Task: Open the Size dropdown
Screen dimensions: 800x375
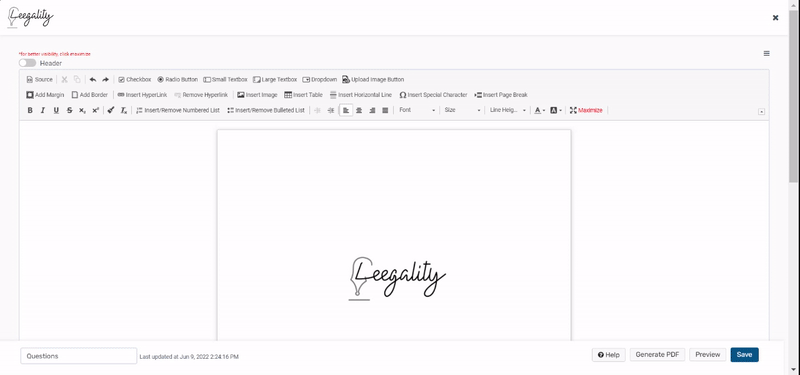Action: point(462,110)
